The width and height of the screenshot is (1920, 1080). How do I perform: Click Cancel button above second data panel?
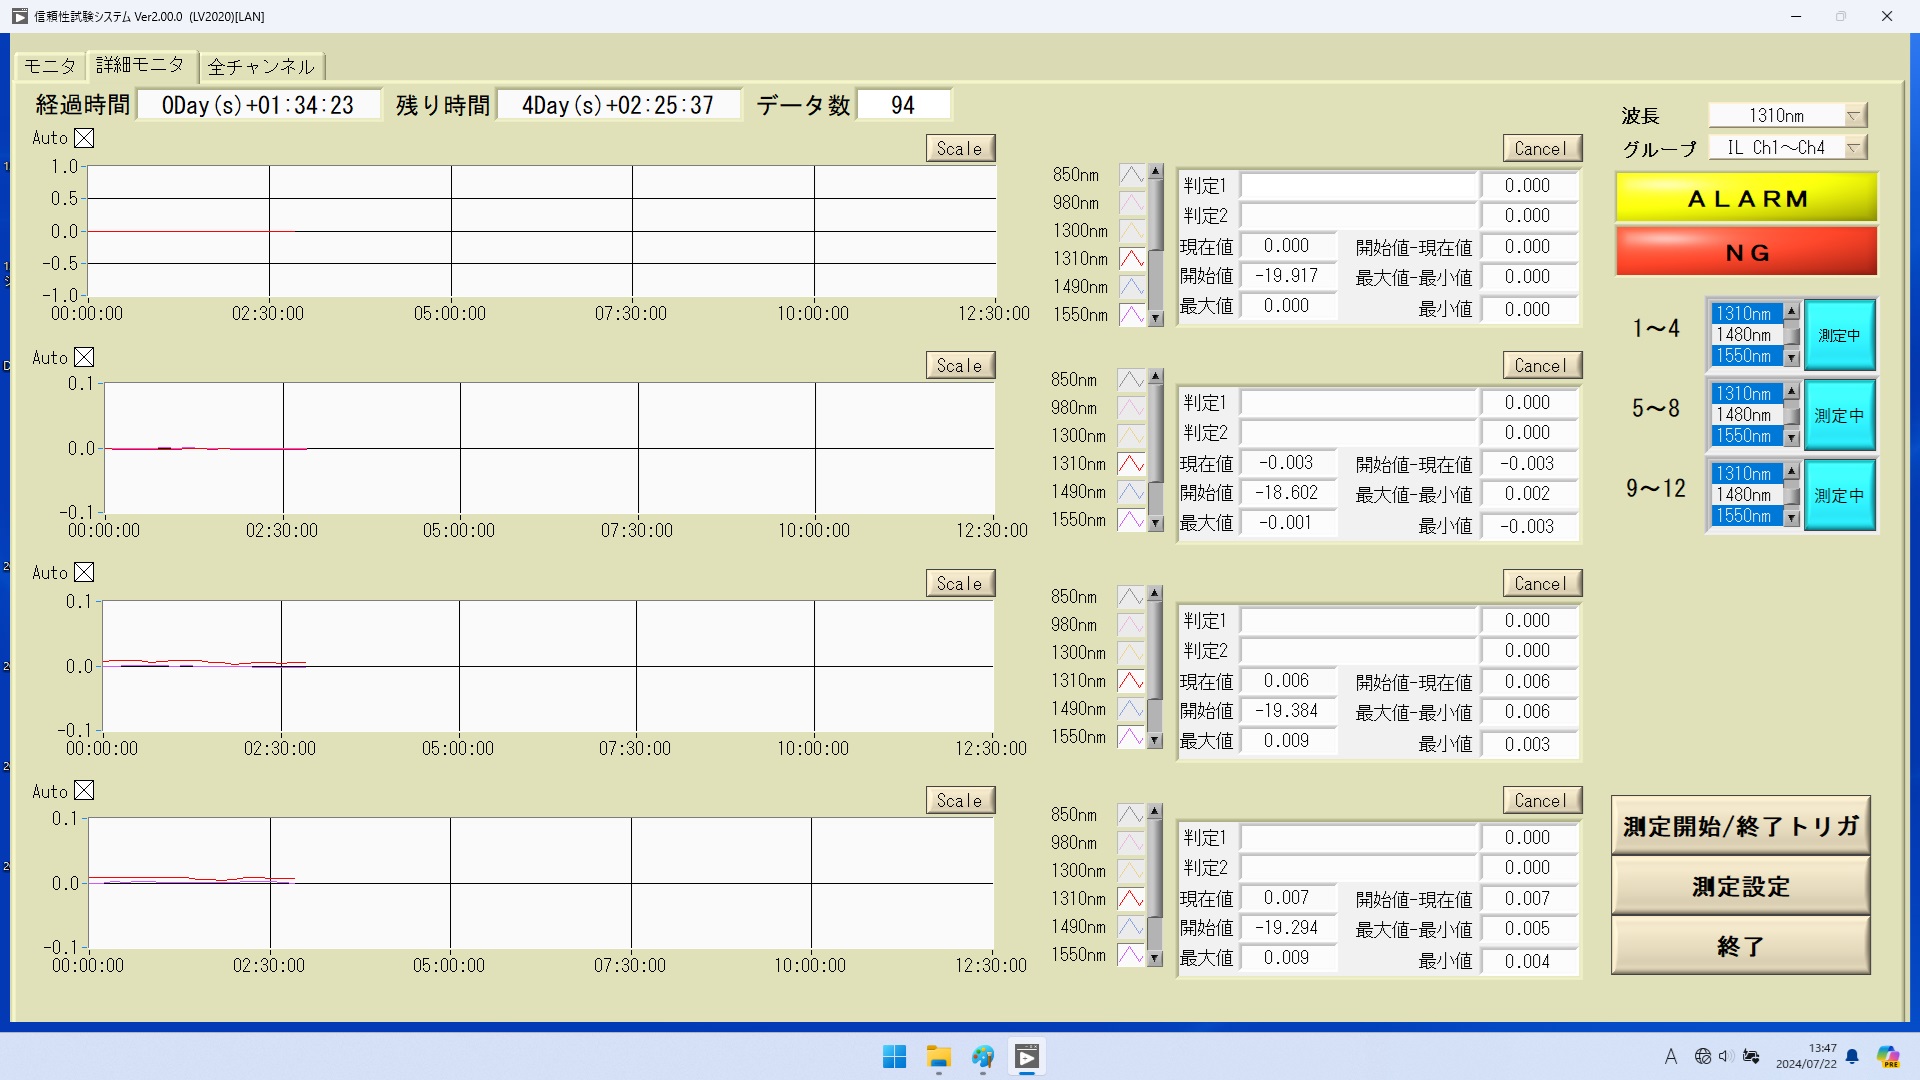click(x=1542, y=366)
